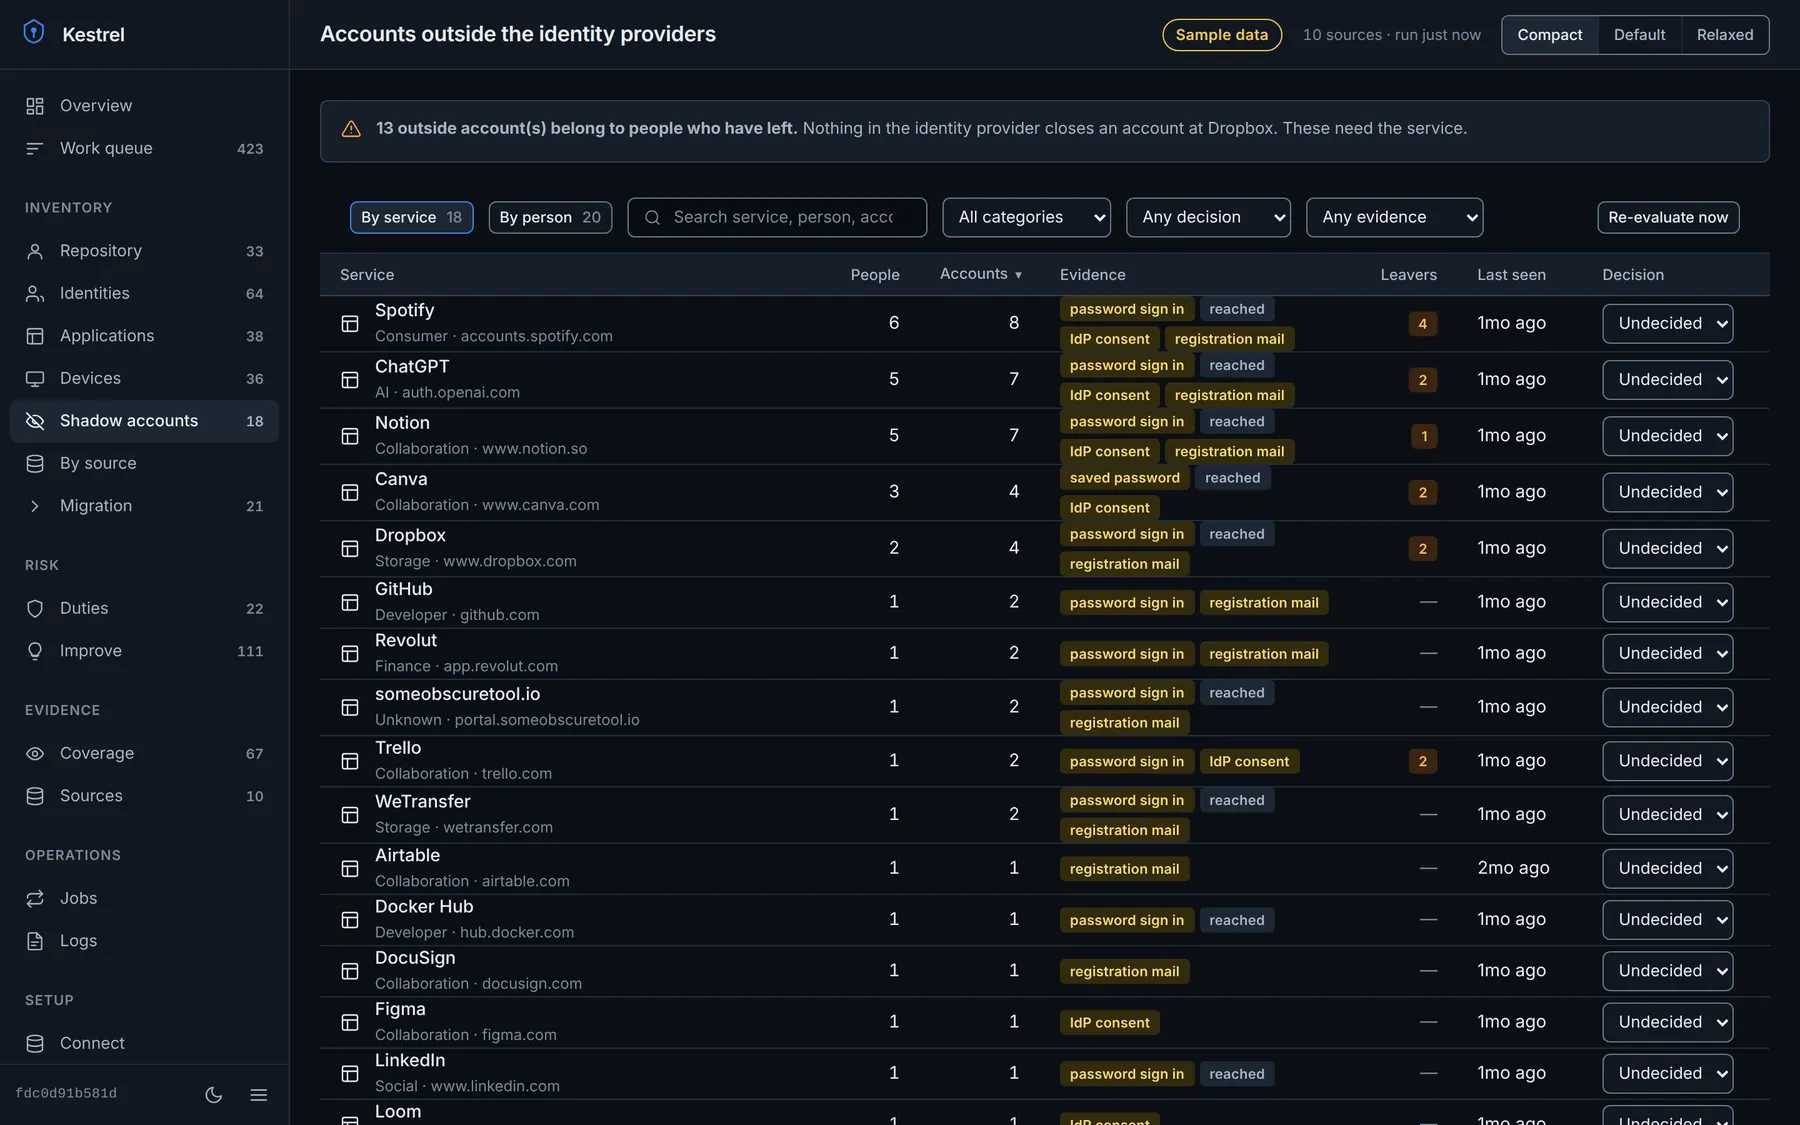
Task: Click the Improve lightbulb icon
Action: 35,651
